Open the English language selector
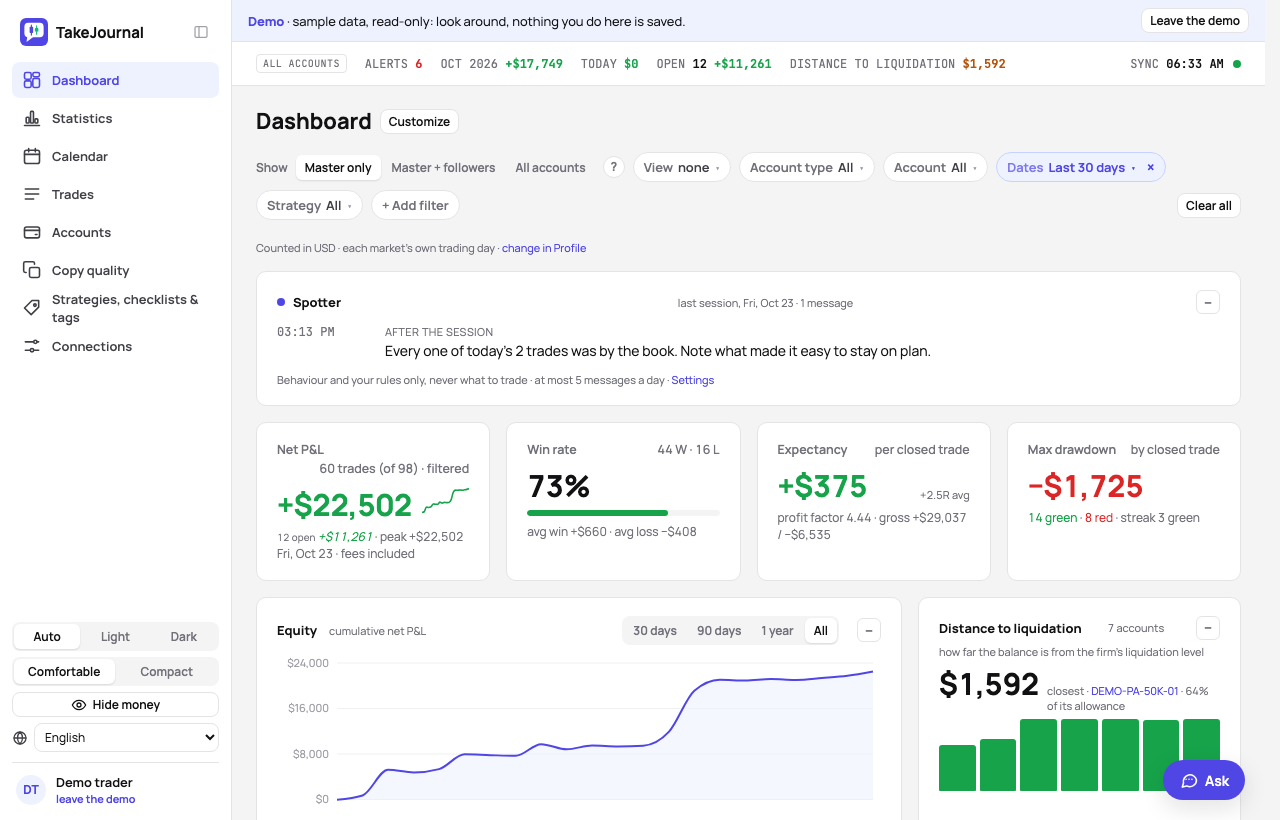The height and width of the screenshot is (820, 1280). 126,738
